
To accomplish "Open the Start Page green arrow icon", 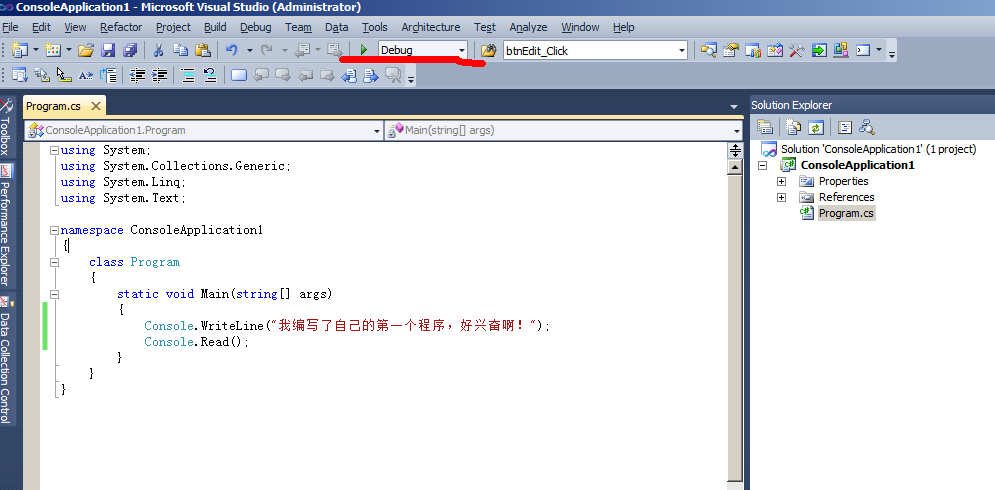I will pyautogui.click(x=819, y=50).
